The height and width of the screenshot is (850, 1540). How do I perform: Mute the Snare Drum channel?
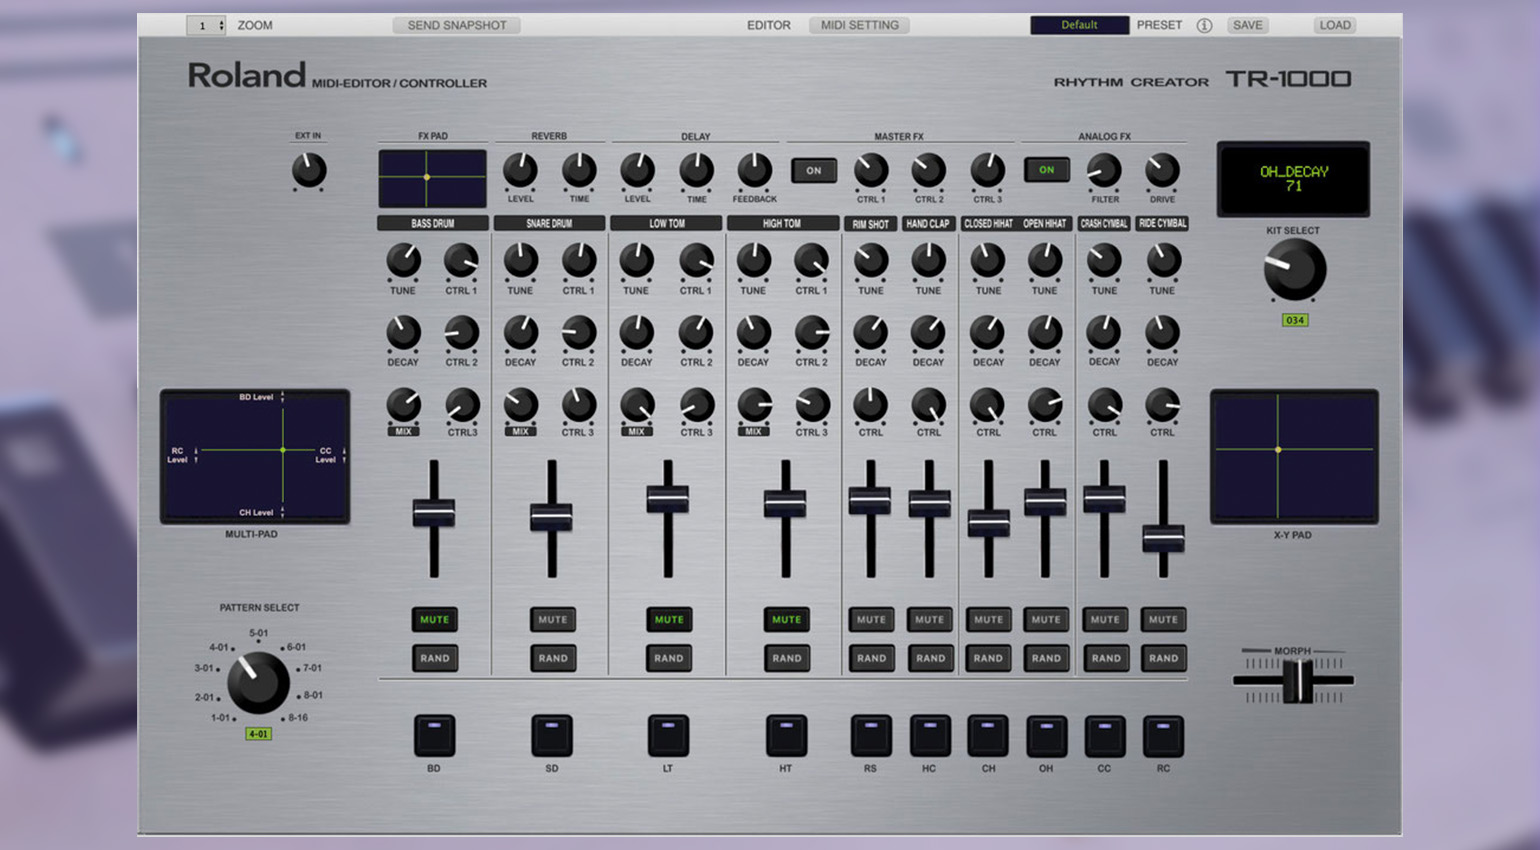point(552,620)
